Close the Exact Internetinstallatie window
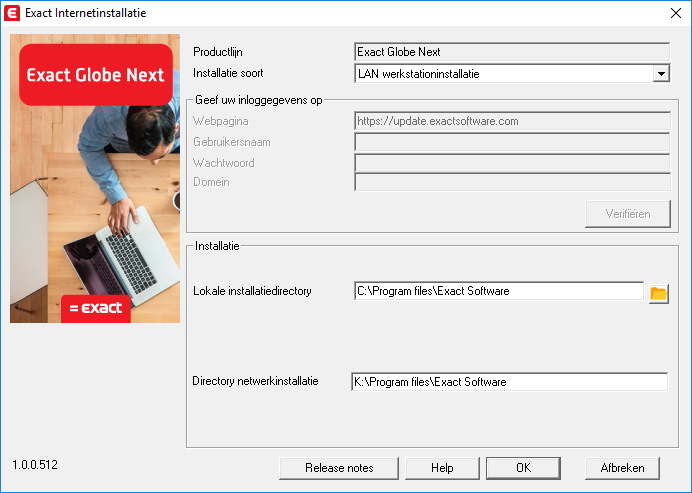The height and width of the screenshot is (493, 692). pyautogui.click(x=676, y=13)
